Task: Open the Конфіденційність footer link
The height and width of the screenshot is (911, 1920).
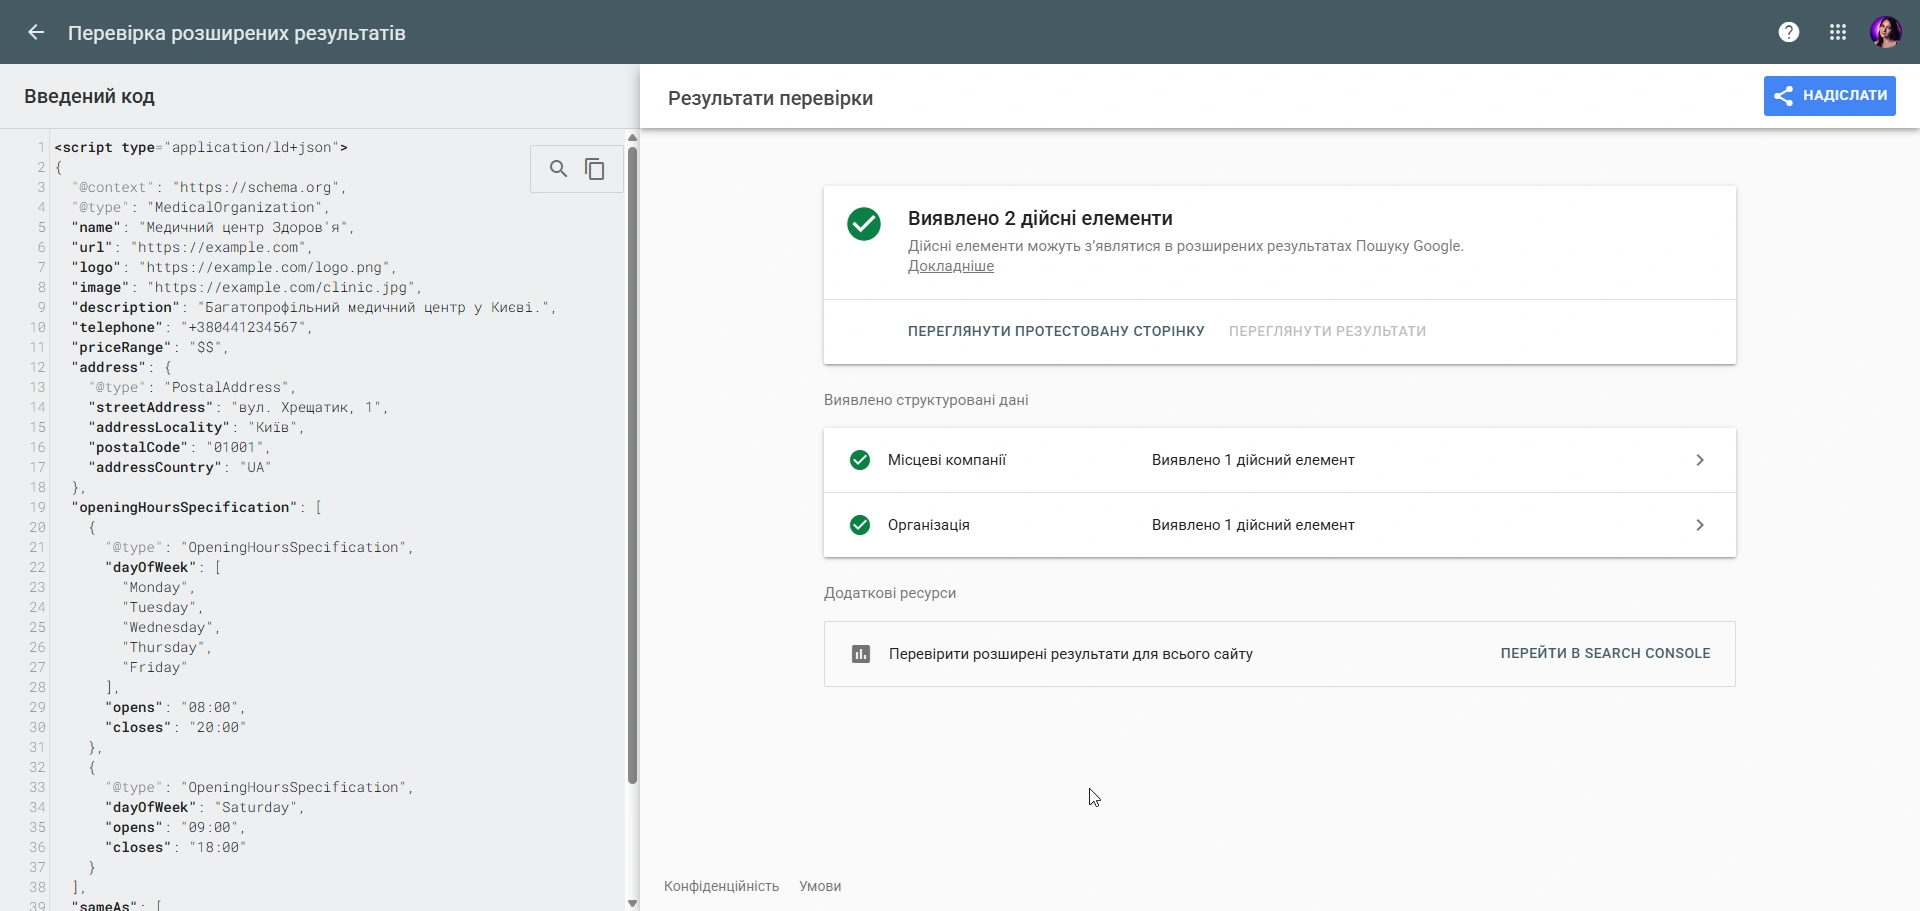Action: [721, 886]
